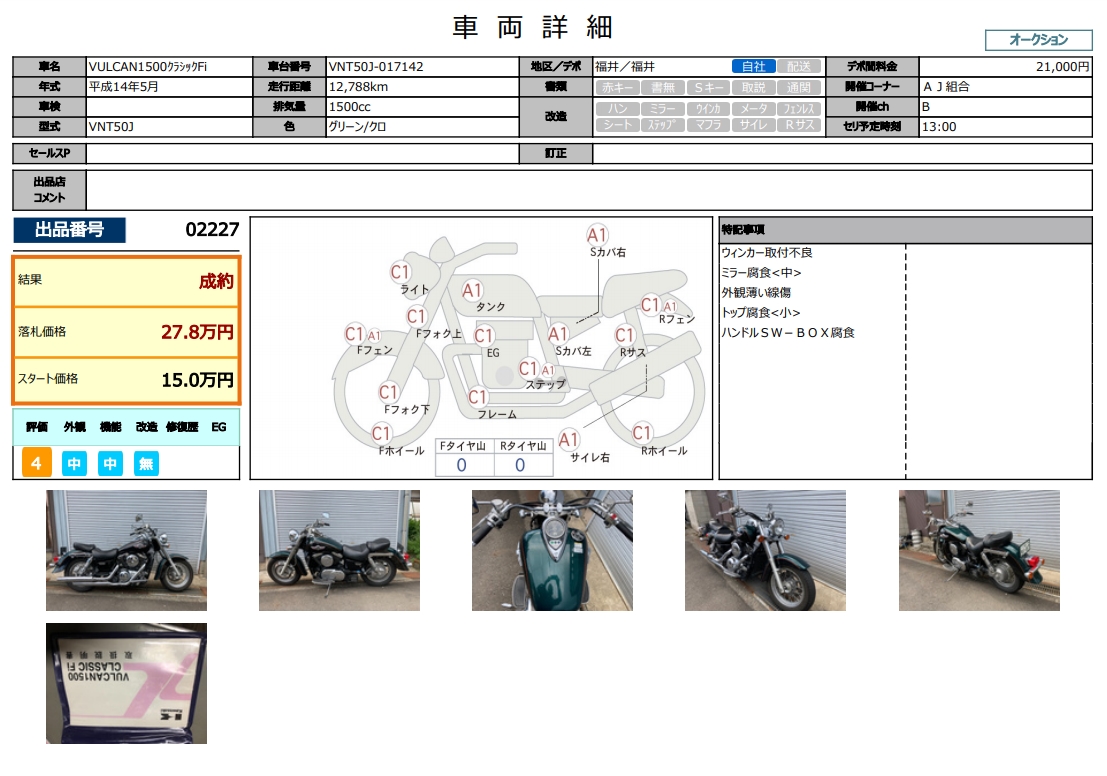Click the ミラー腐食<中> note

click(x=761, y=273)
